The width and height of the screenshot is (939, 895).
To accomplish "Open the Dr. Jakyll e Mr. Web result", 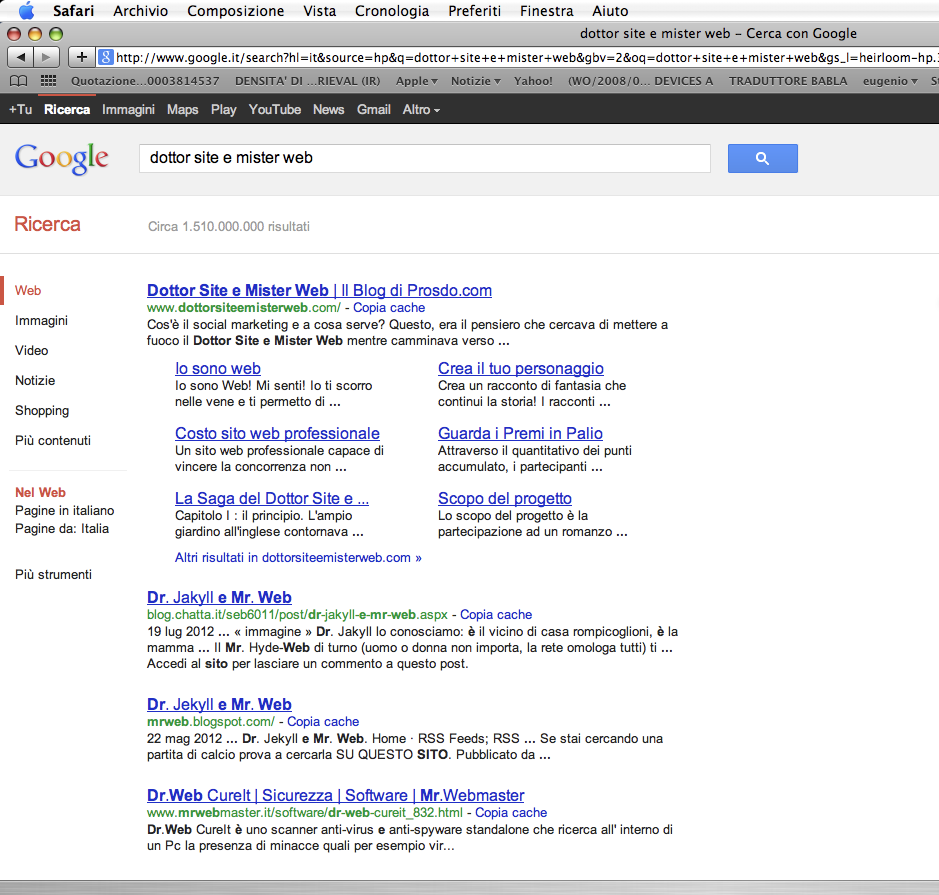I will tap(219, 597).
